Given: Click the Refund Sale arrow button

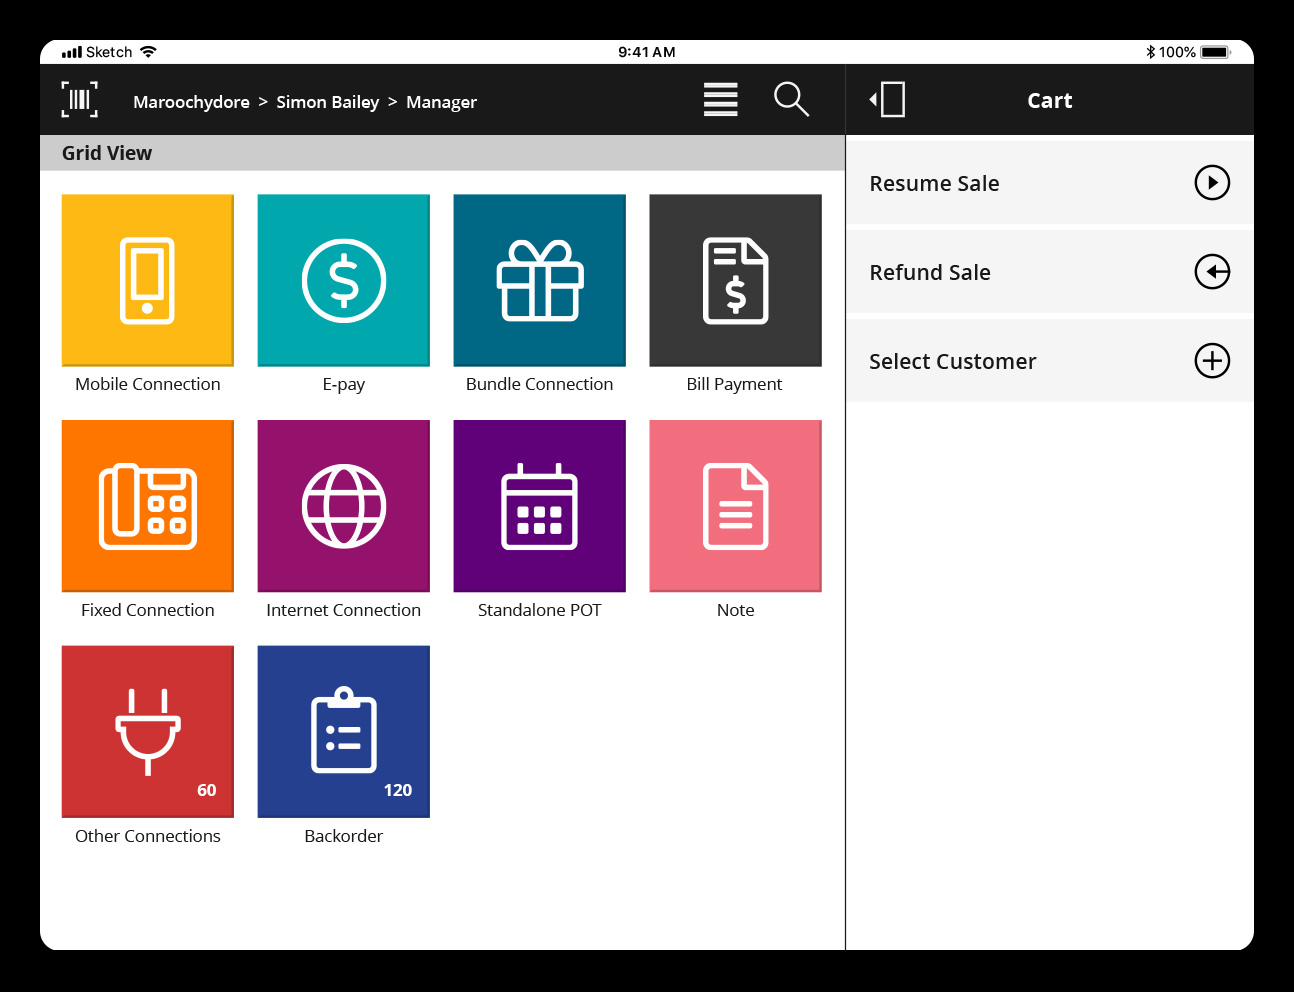Looking at the screenshot, I should coord(1212,272).
